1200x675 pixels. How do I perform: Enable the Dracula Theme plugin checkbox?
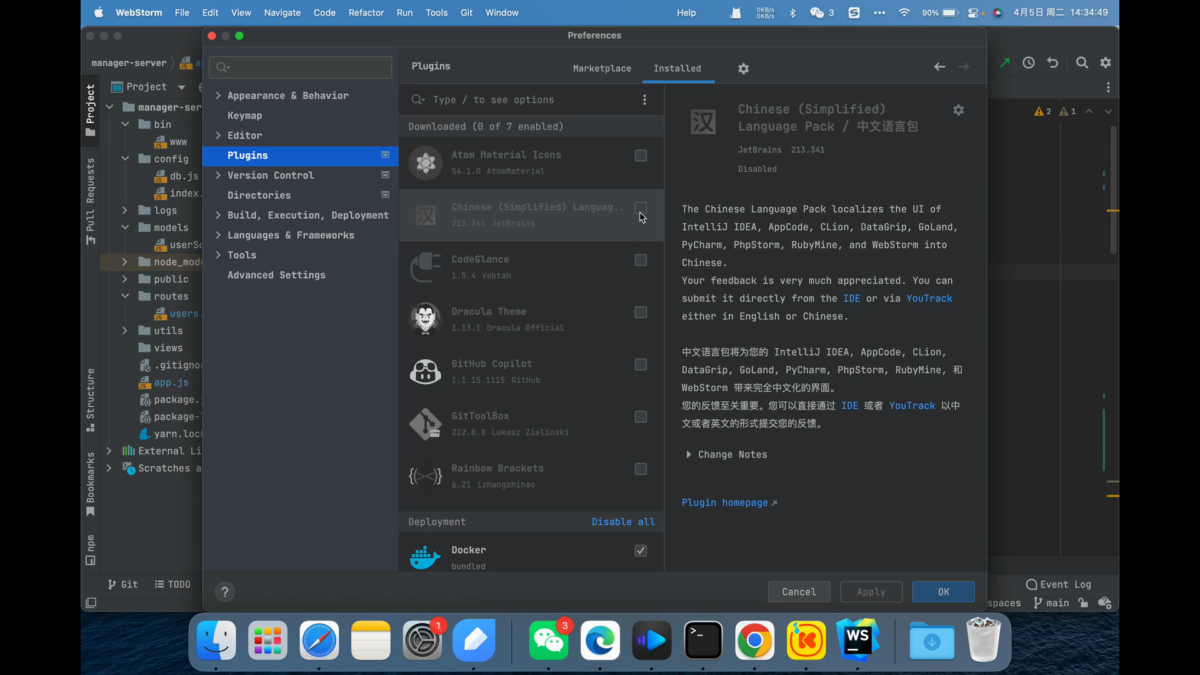pyautogui.click(x=641, y=312)
